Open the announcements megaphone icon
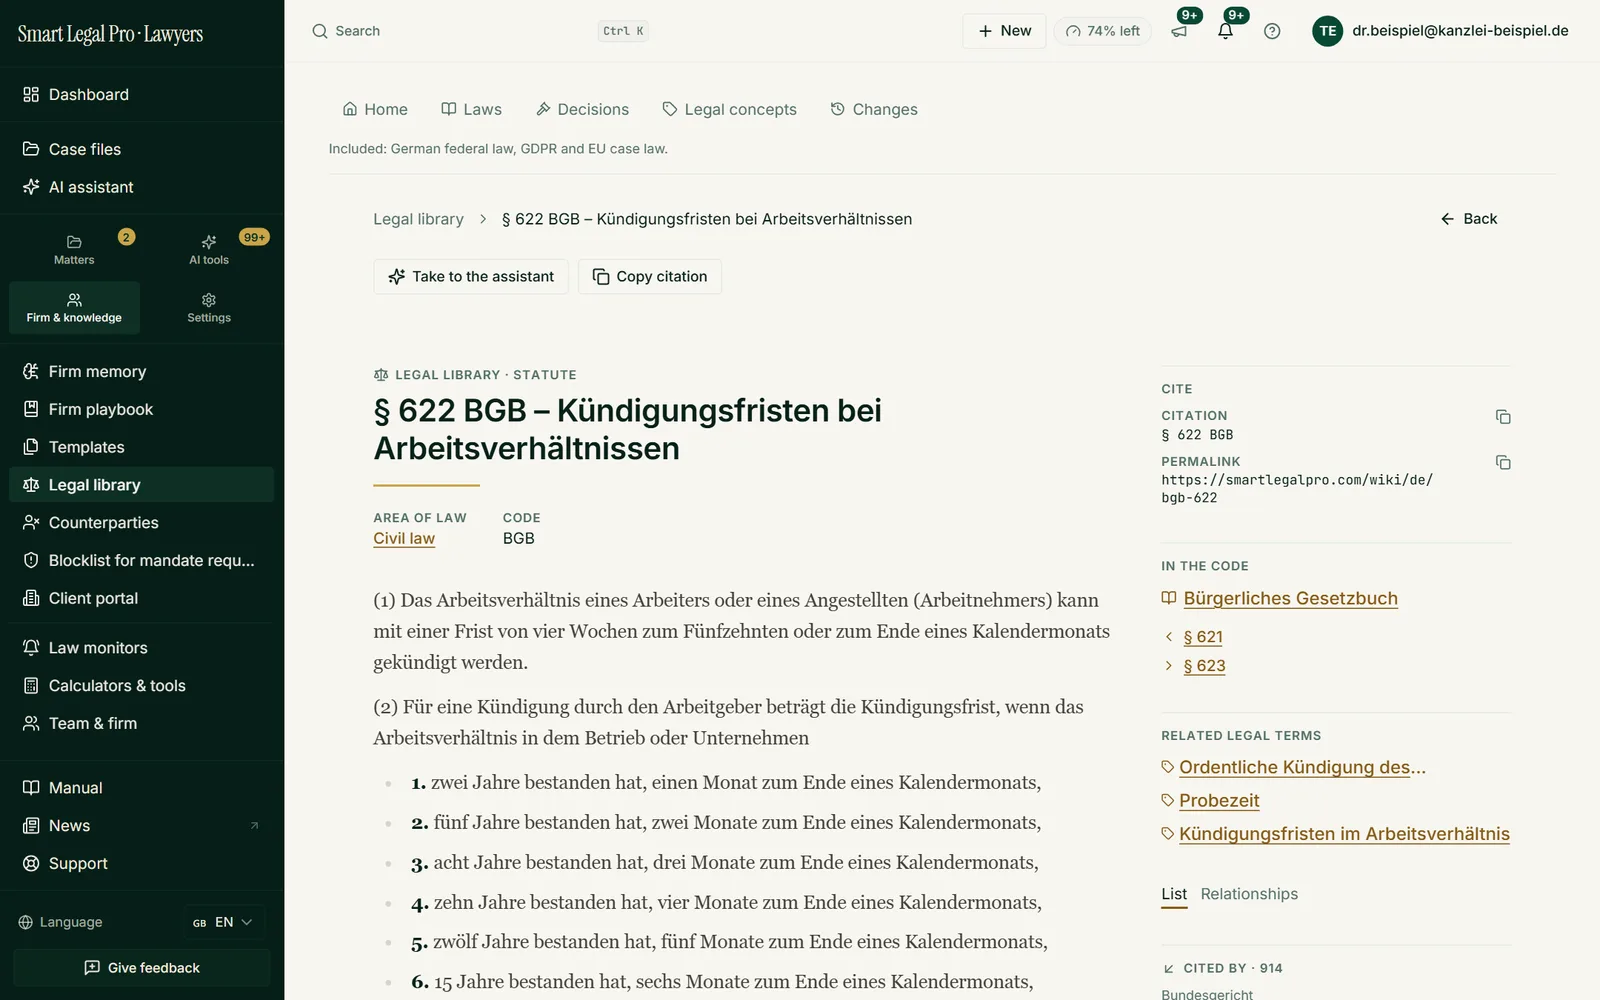 click(1180, 31)
